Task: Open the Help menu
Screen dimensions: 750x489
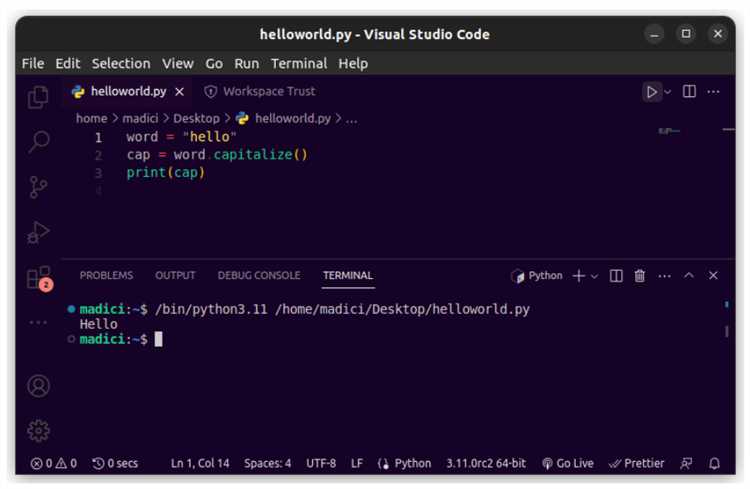Action: [353, 63]
